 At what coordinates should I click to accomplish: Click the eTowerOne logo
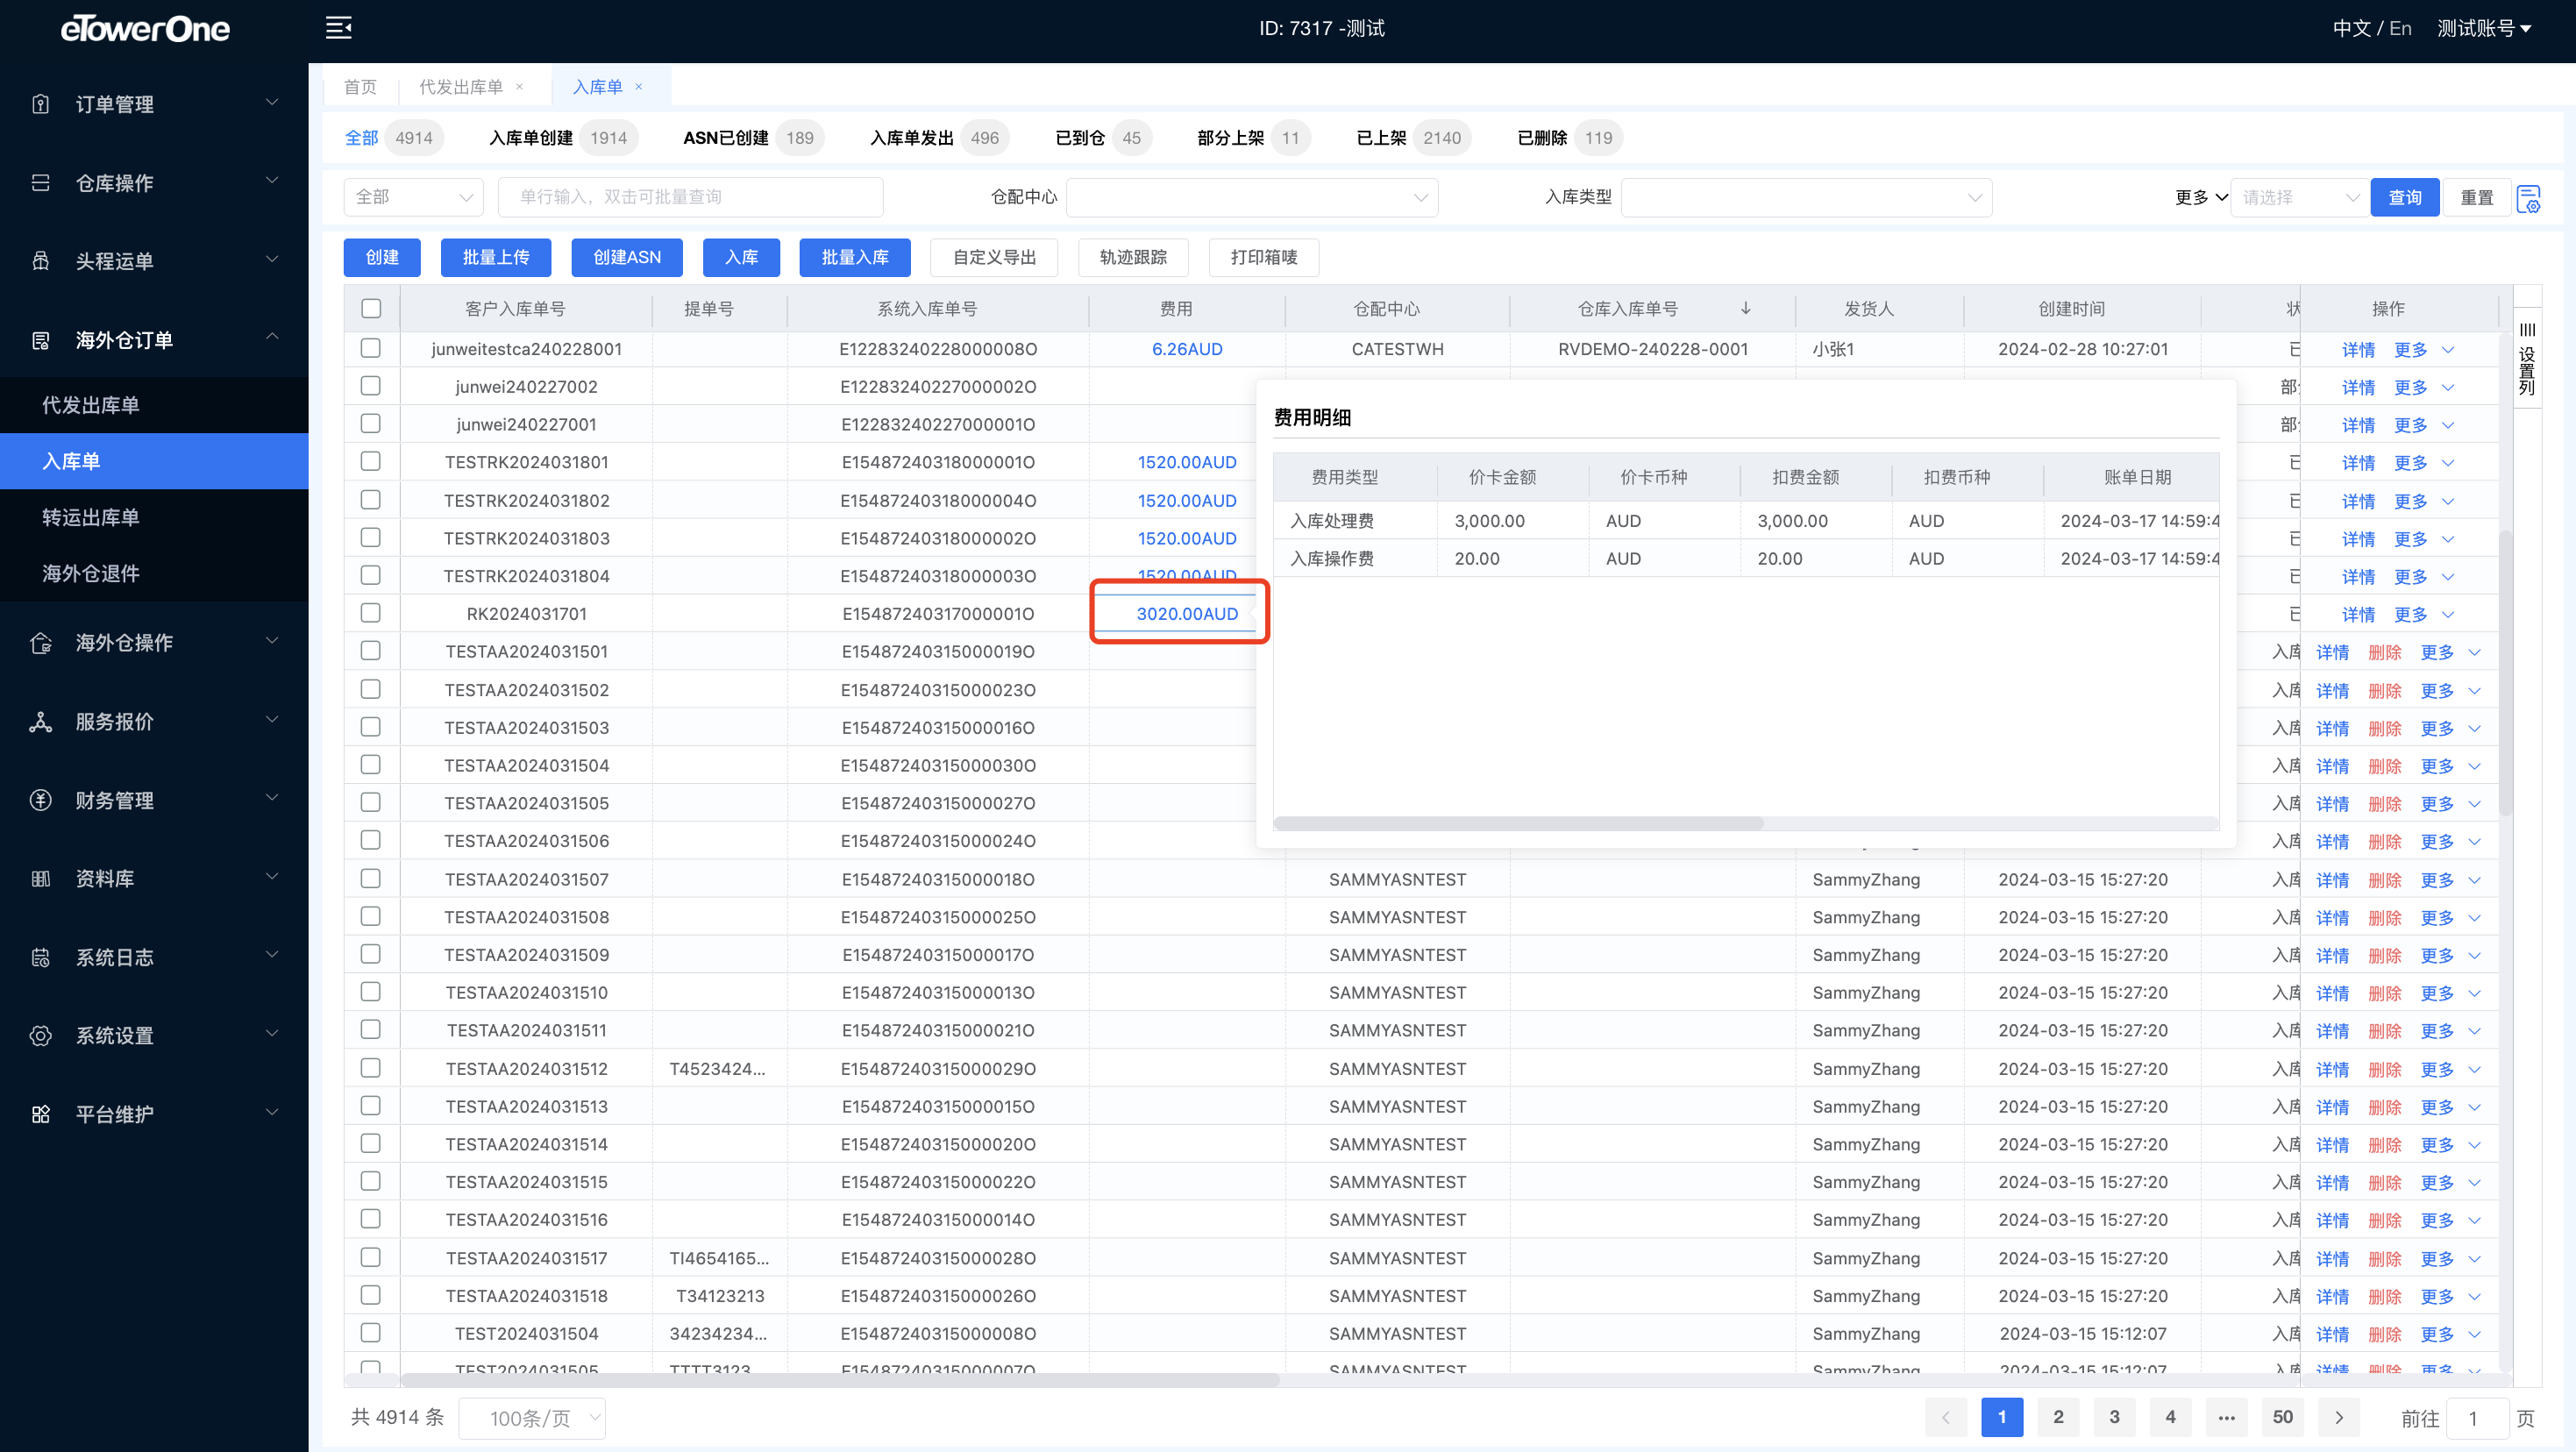pos(145,29)
